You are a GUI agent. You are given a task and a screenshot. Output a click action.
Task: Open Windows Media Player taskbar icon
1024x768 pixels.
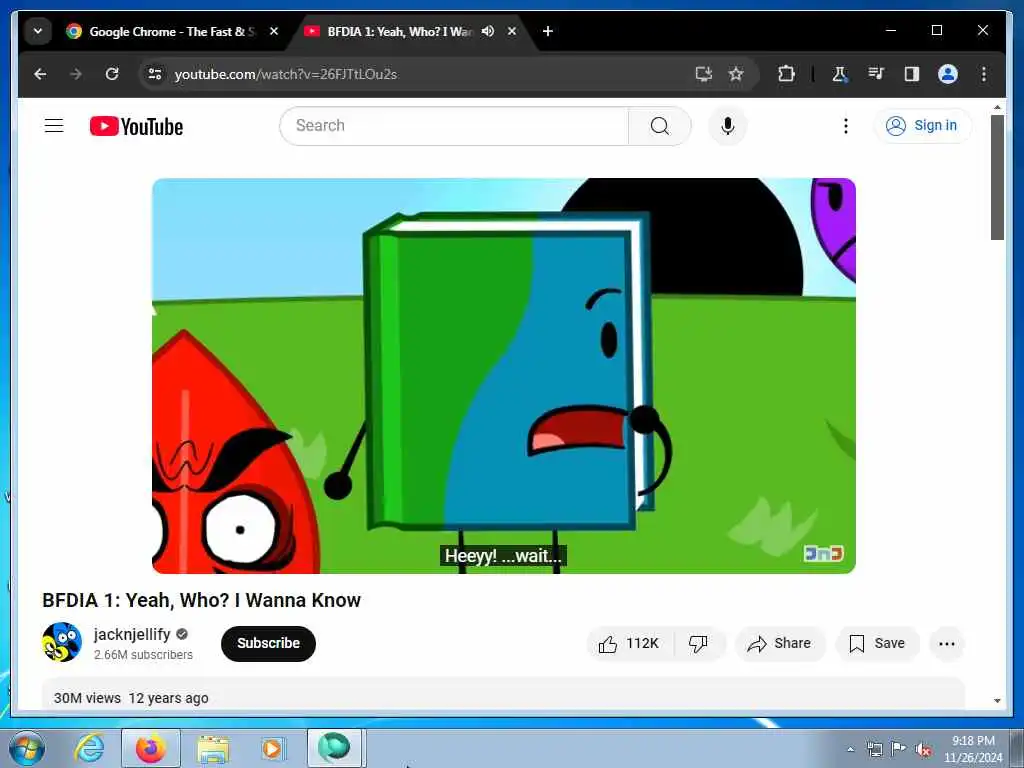point(272,748)
